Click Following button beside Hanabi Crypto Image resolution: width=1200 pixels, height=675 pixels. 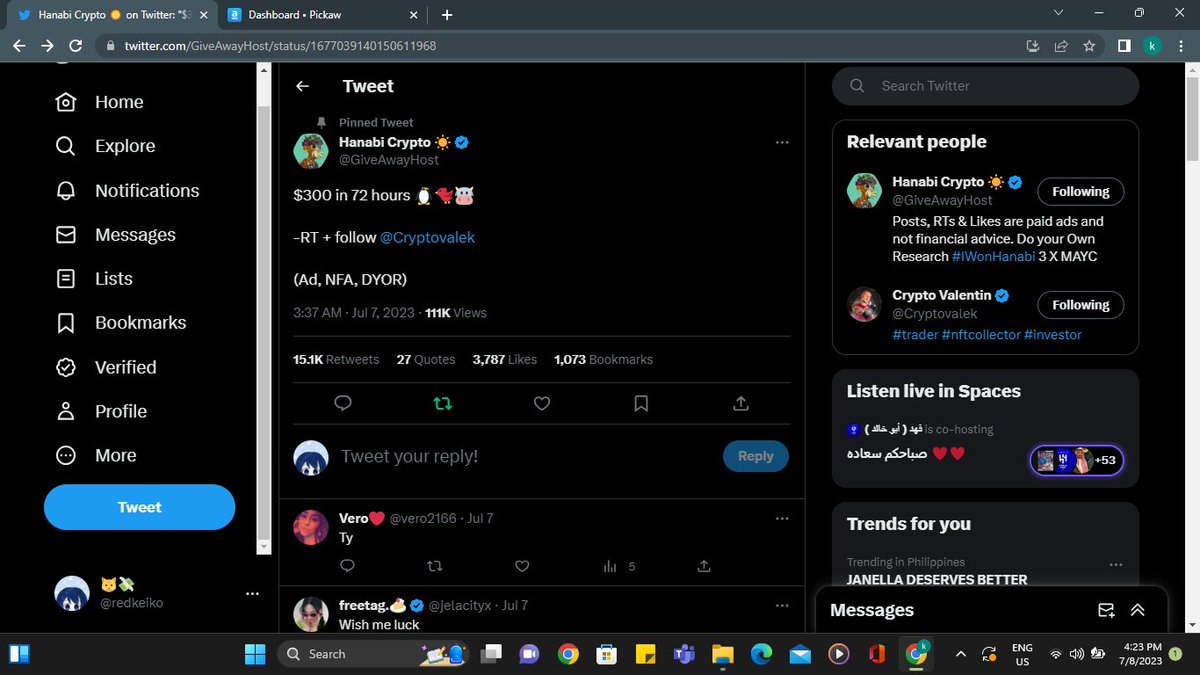[1080, 191]
